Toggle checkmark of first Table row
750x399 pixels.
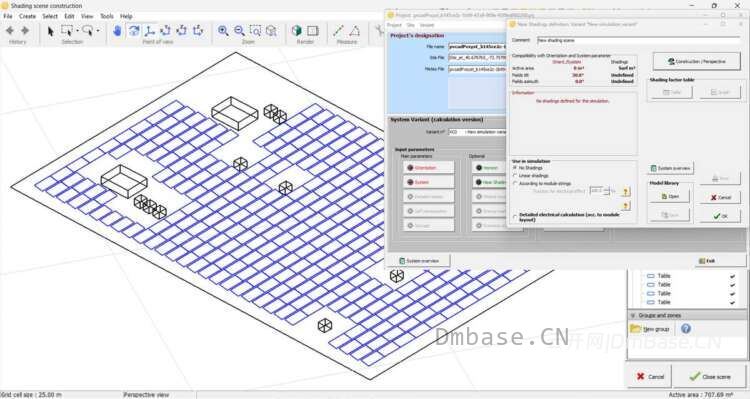click(732, 276)
